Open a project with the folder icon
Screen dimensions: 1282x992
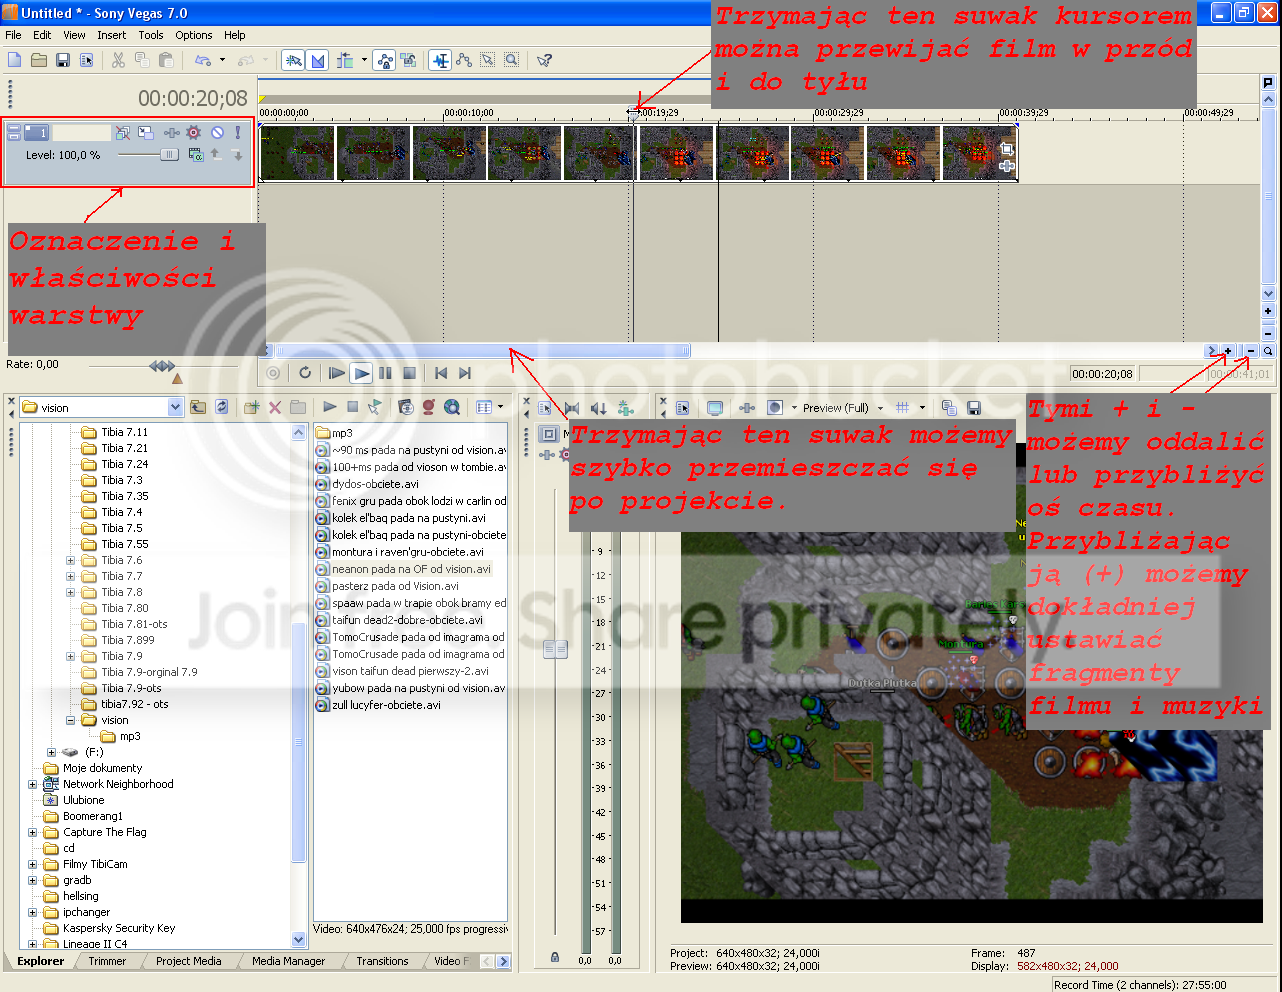[x=39, y=60]
